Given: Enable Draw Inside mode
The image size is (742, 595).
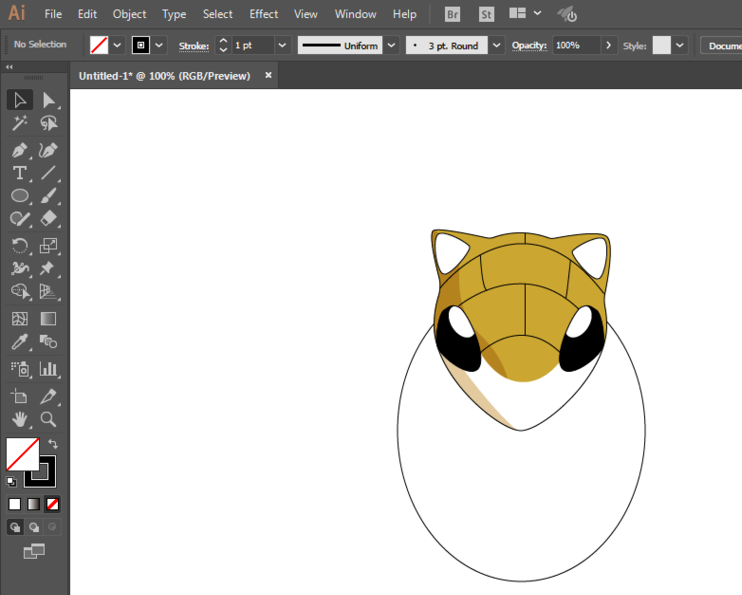Looking at the screenshot, I should 52,527.
